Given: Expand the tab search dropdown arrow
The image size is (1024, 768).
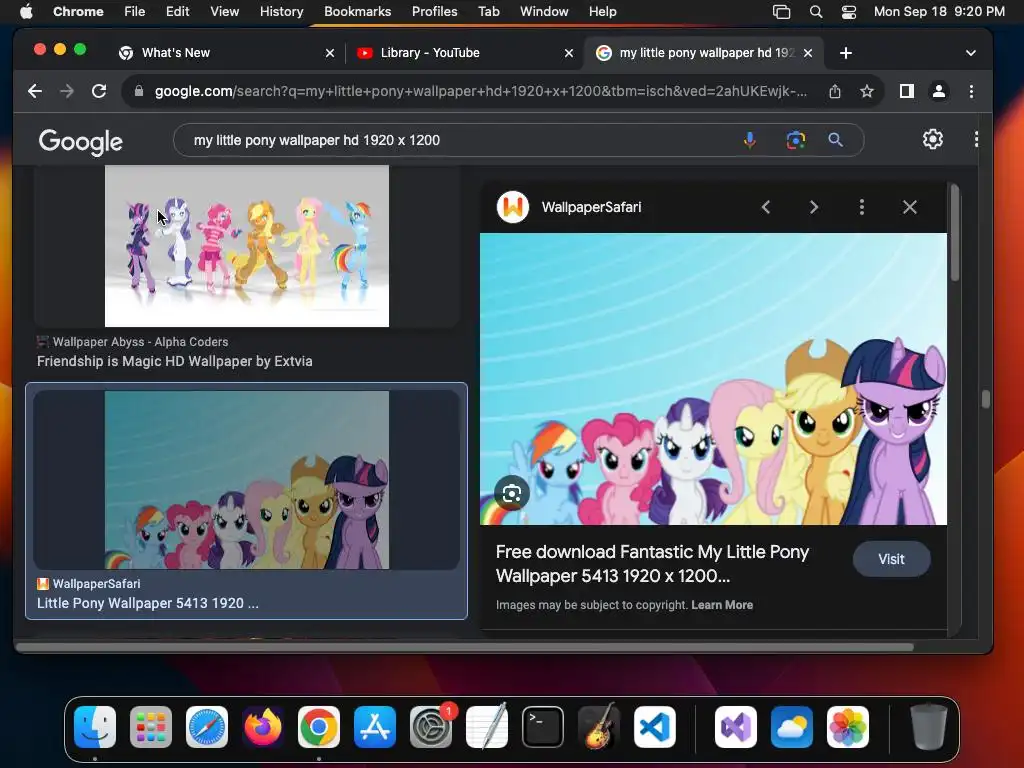Looking at the screenshot, I should [970, 53].
